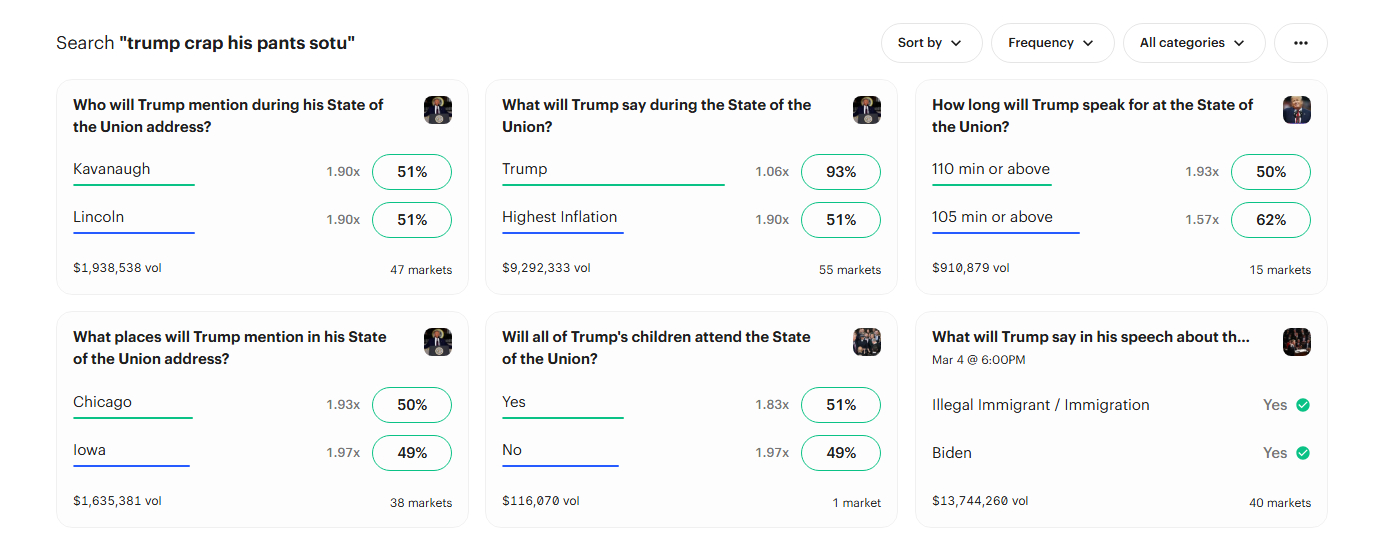This screenshot has height=538, width=1389.
Task: Click the 'Trump's children attend' market image
Action: point(867,342)
